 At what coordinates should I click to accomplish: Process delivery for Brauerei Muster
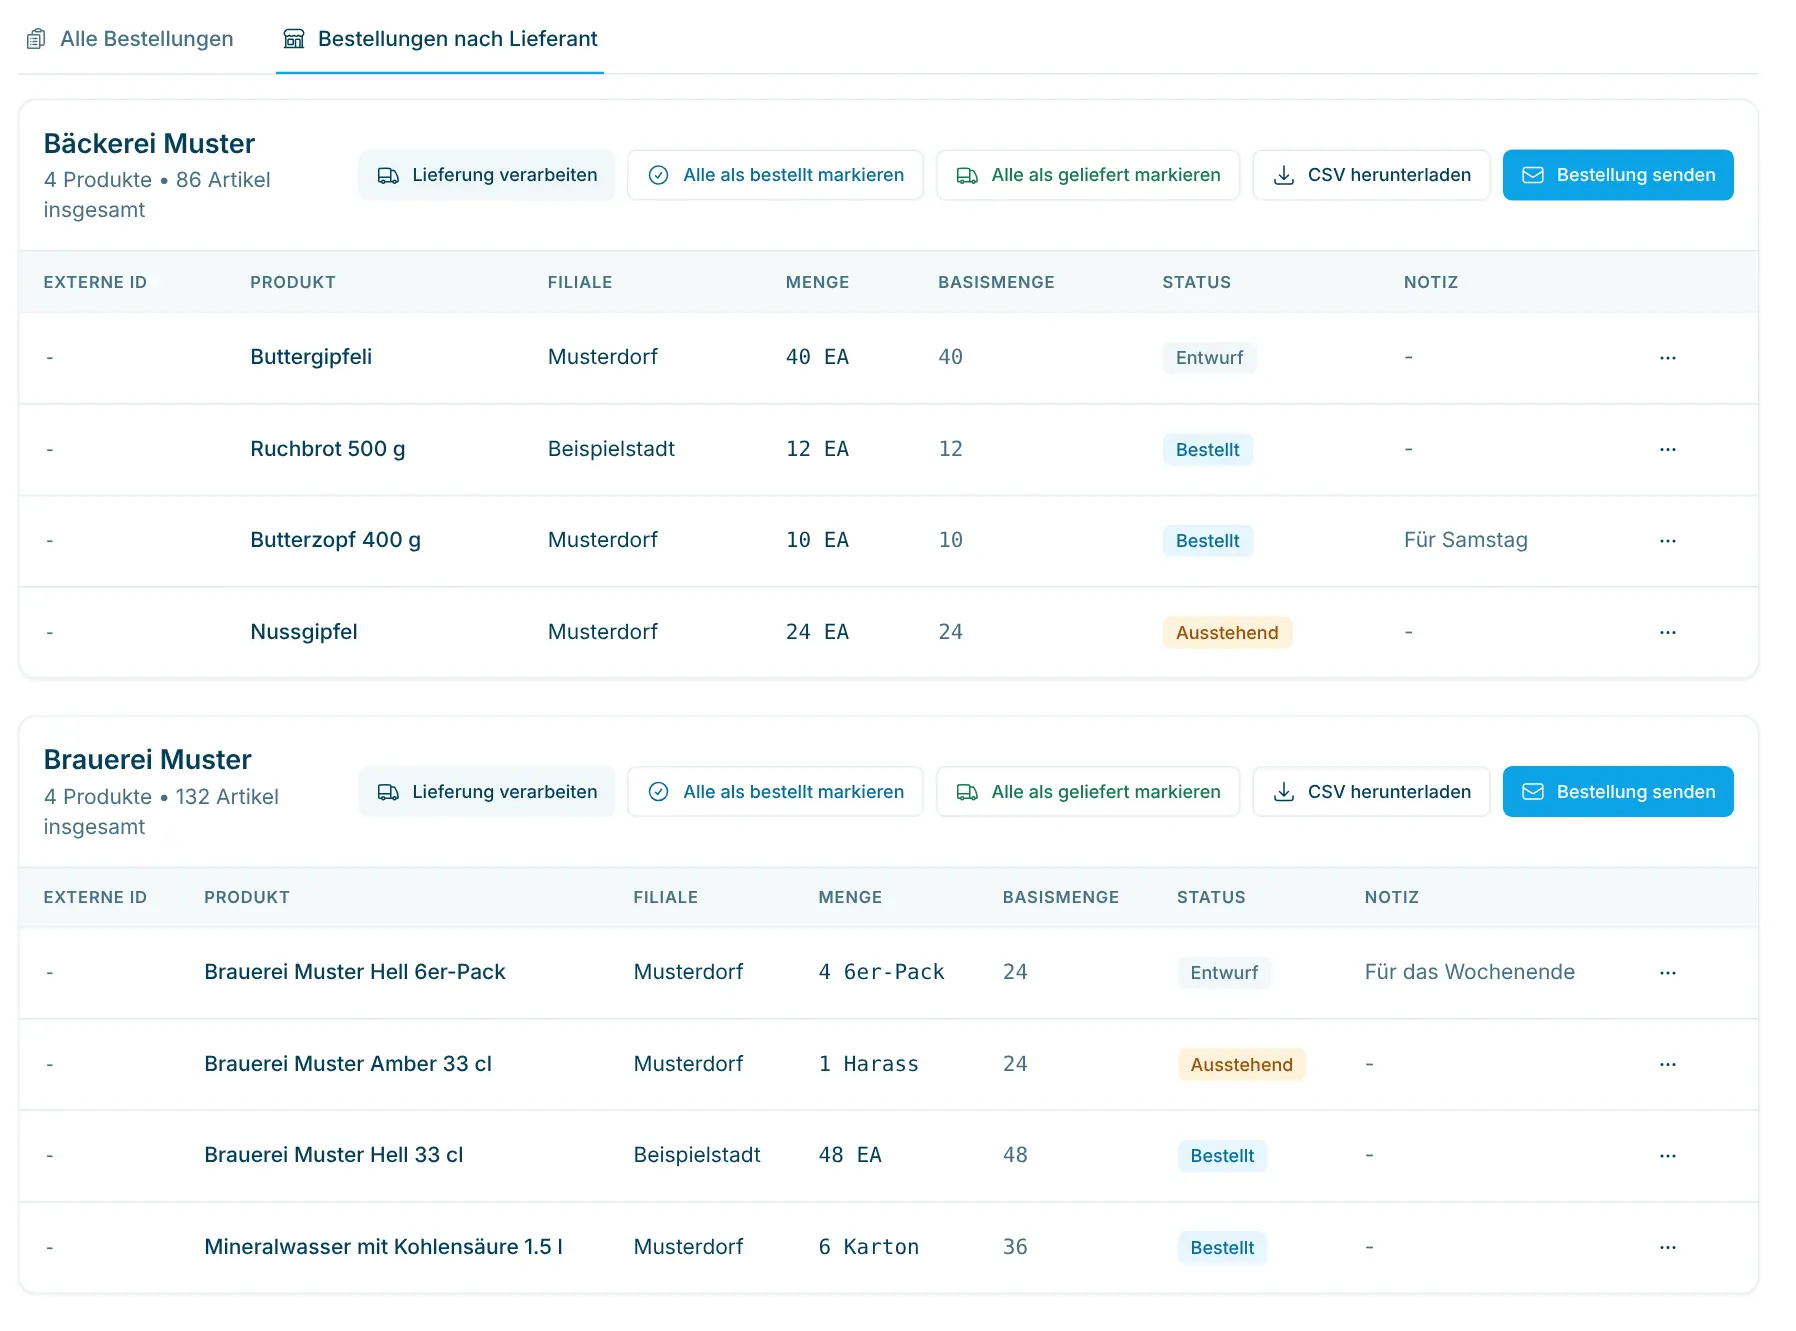tap(486, 792)
